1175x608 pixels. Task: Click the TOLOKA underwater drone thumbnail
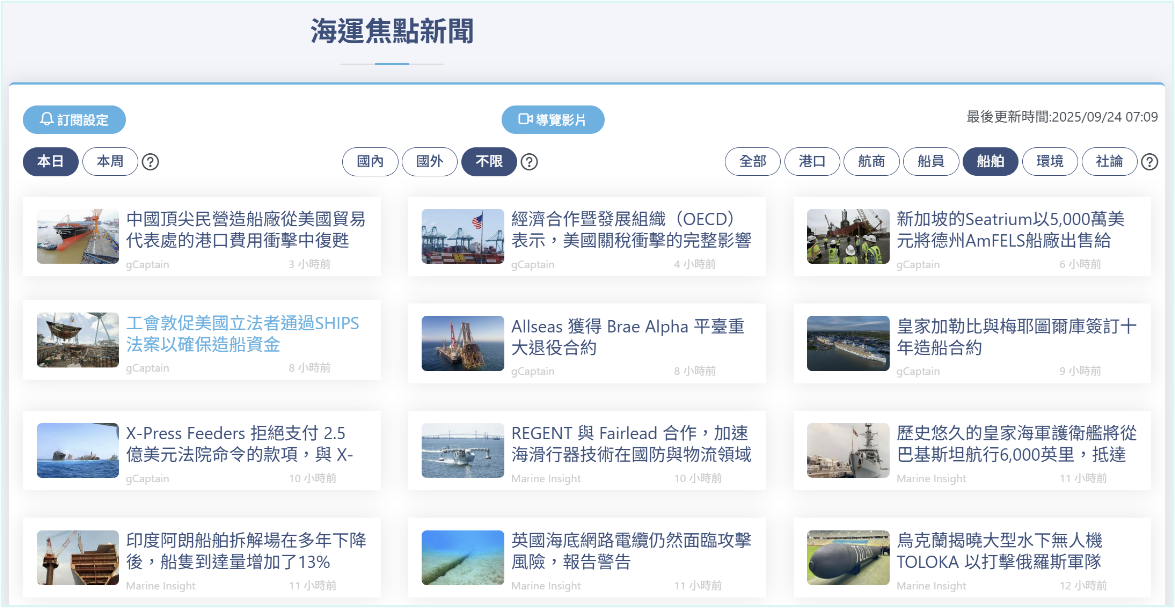click(x=848, y=557)
